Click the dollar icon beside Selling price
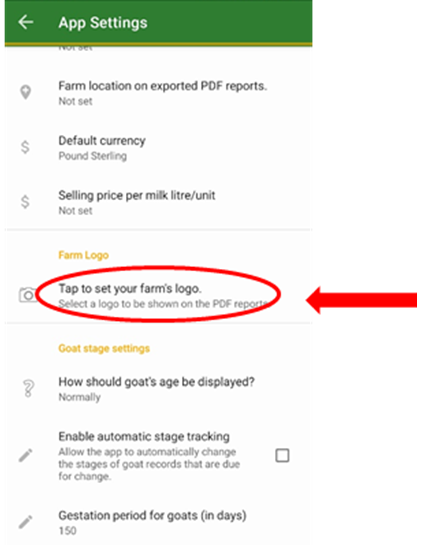 click(x=25, y=202)
